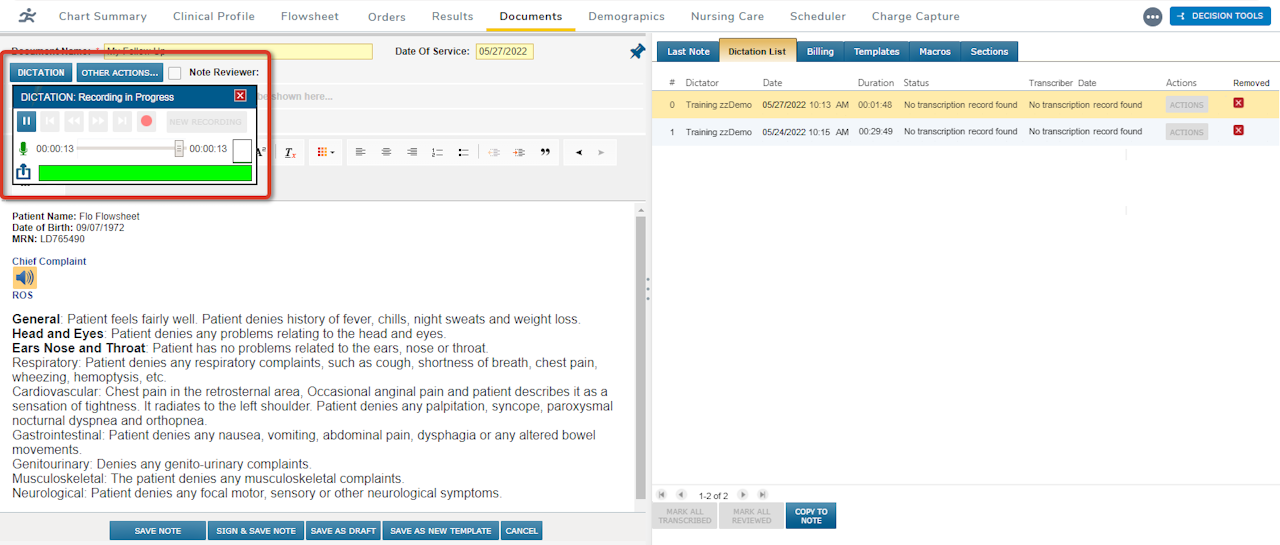Viewport: 1280px width, 545px height.
Task: Click the dictation upload/share icon
Action: click(x=24, y=172)
